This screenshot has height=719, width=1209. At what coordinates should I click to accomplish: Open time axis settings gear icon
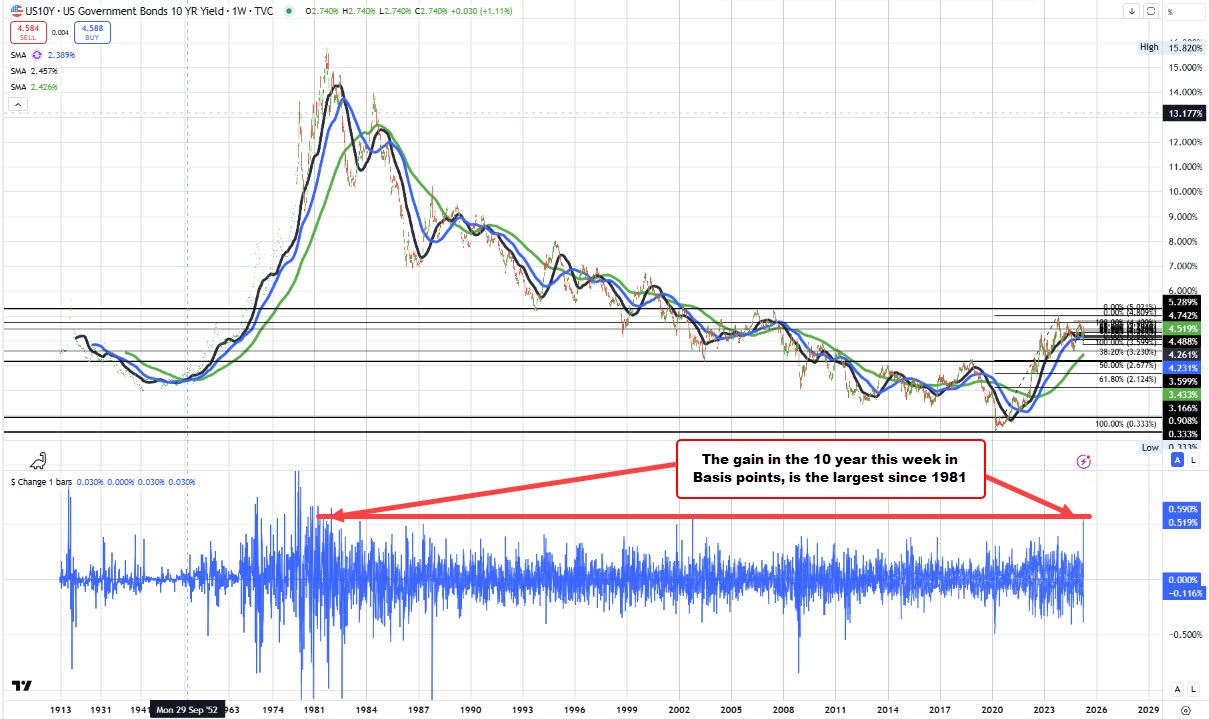pos(1186,709)
